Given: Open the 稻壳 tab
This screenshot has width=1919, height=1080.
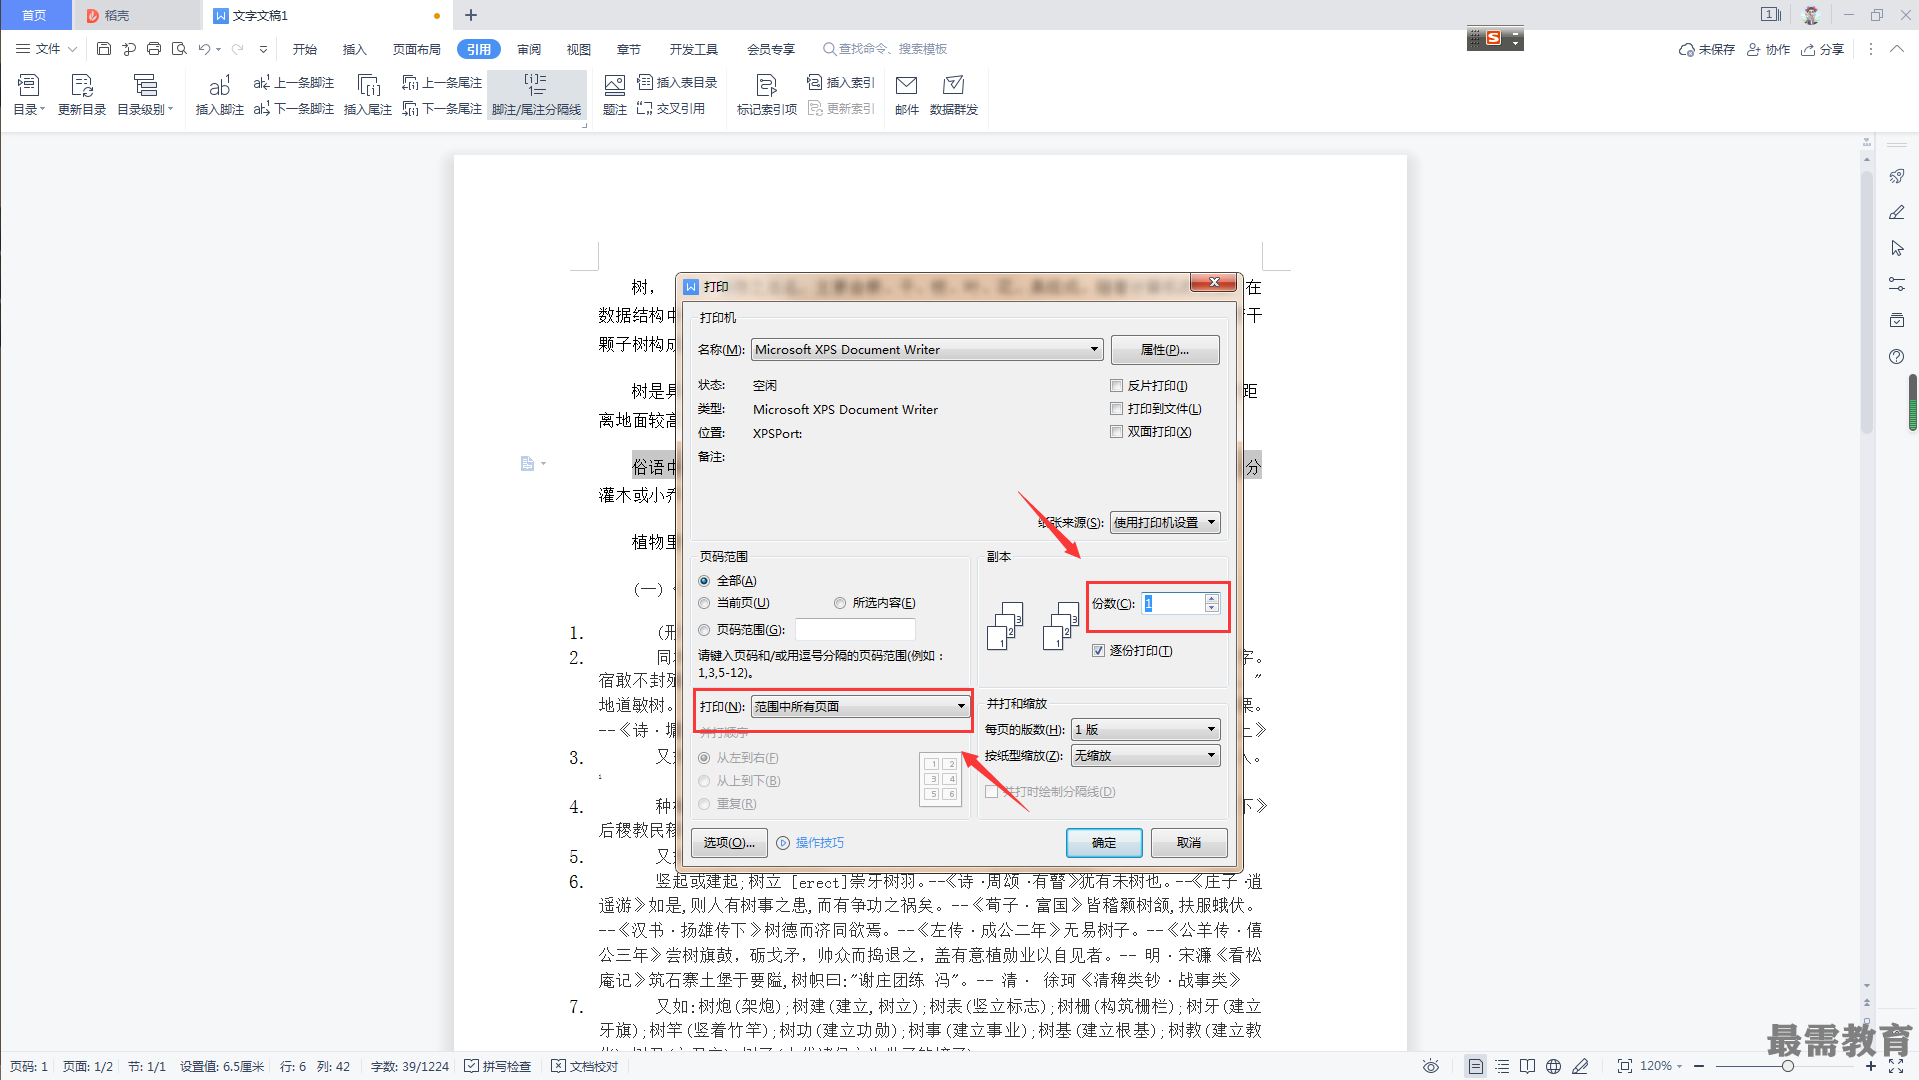Looking at the screenshot, I should (x=136, y=15).
